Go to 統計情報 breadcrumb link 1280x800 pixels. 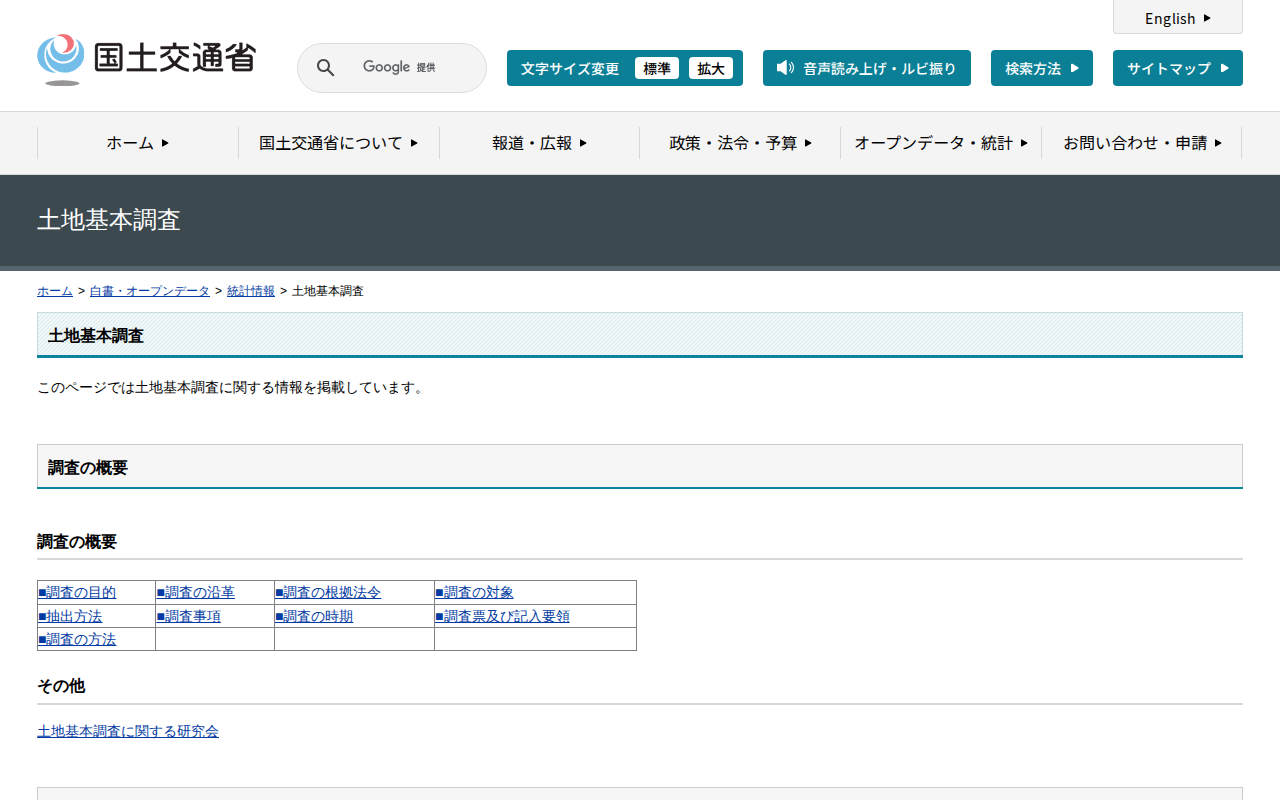point(251,291)
